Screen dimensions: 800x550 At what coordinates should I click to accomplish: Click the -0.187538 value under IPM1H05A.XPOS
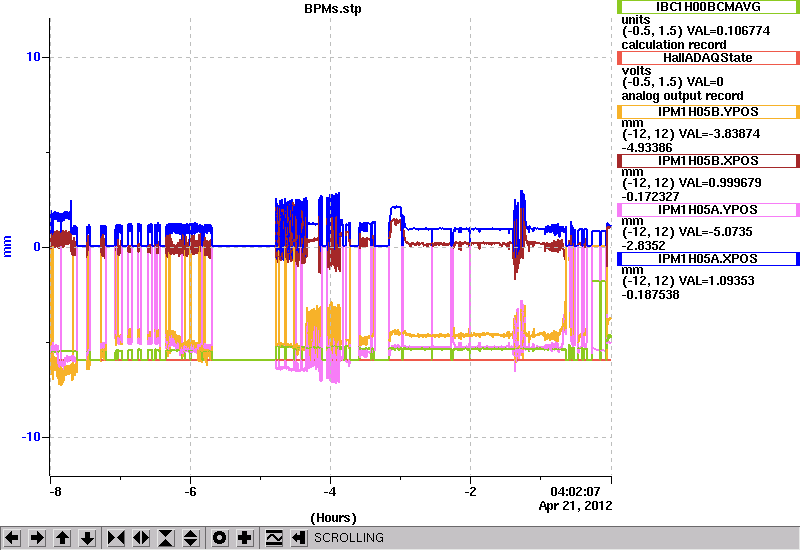pos(651,294)
